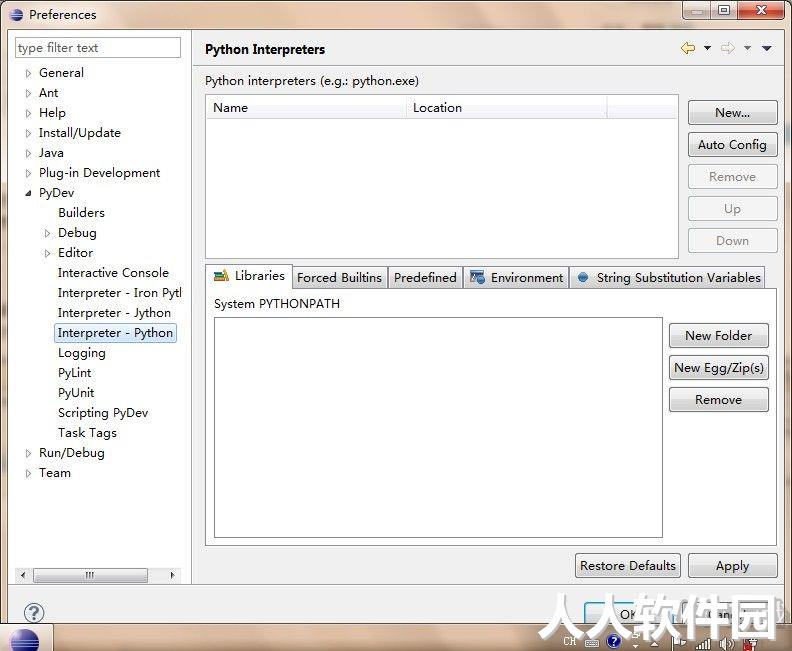Click the back navigation arrow icon
Image resolution: width=792 pixels, height=651 pixels.
point(688,48)
